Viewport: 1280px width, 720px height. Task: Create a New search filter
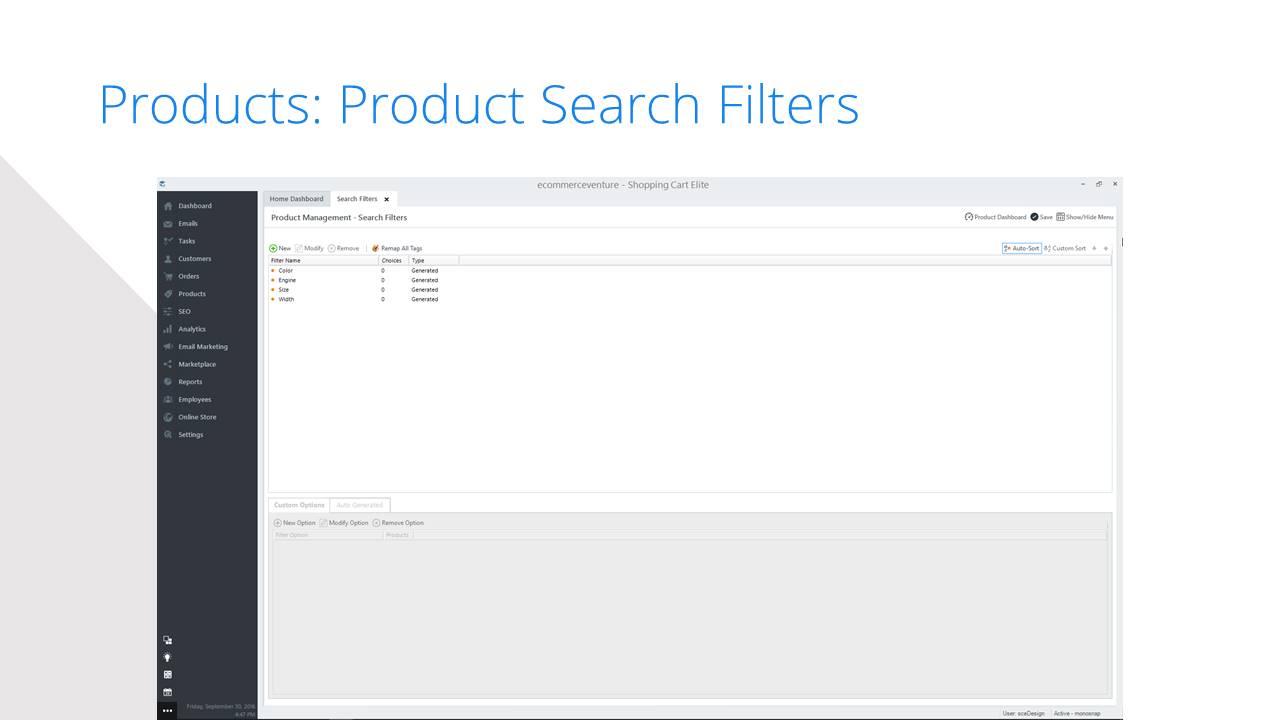tap(280, 248)
